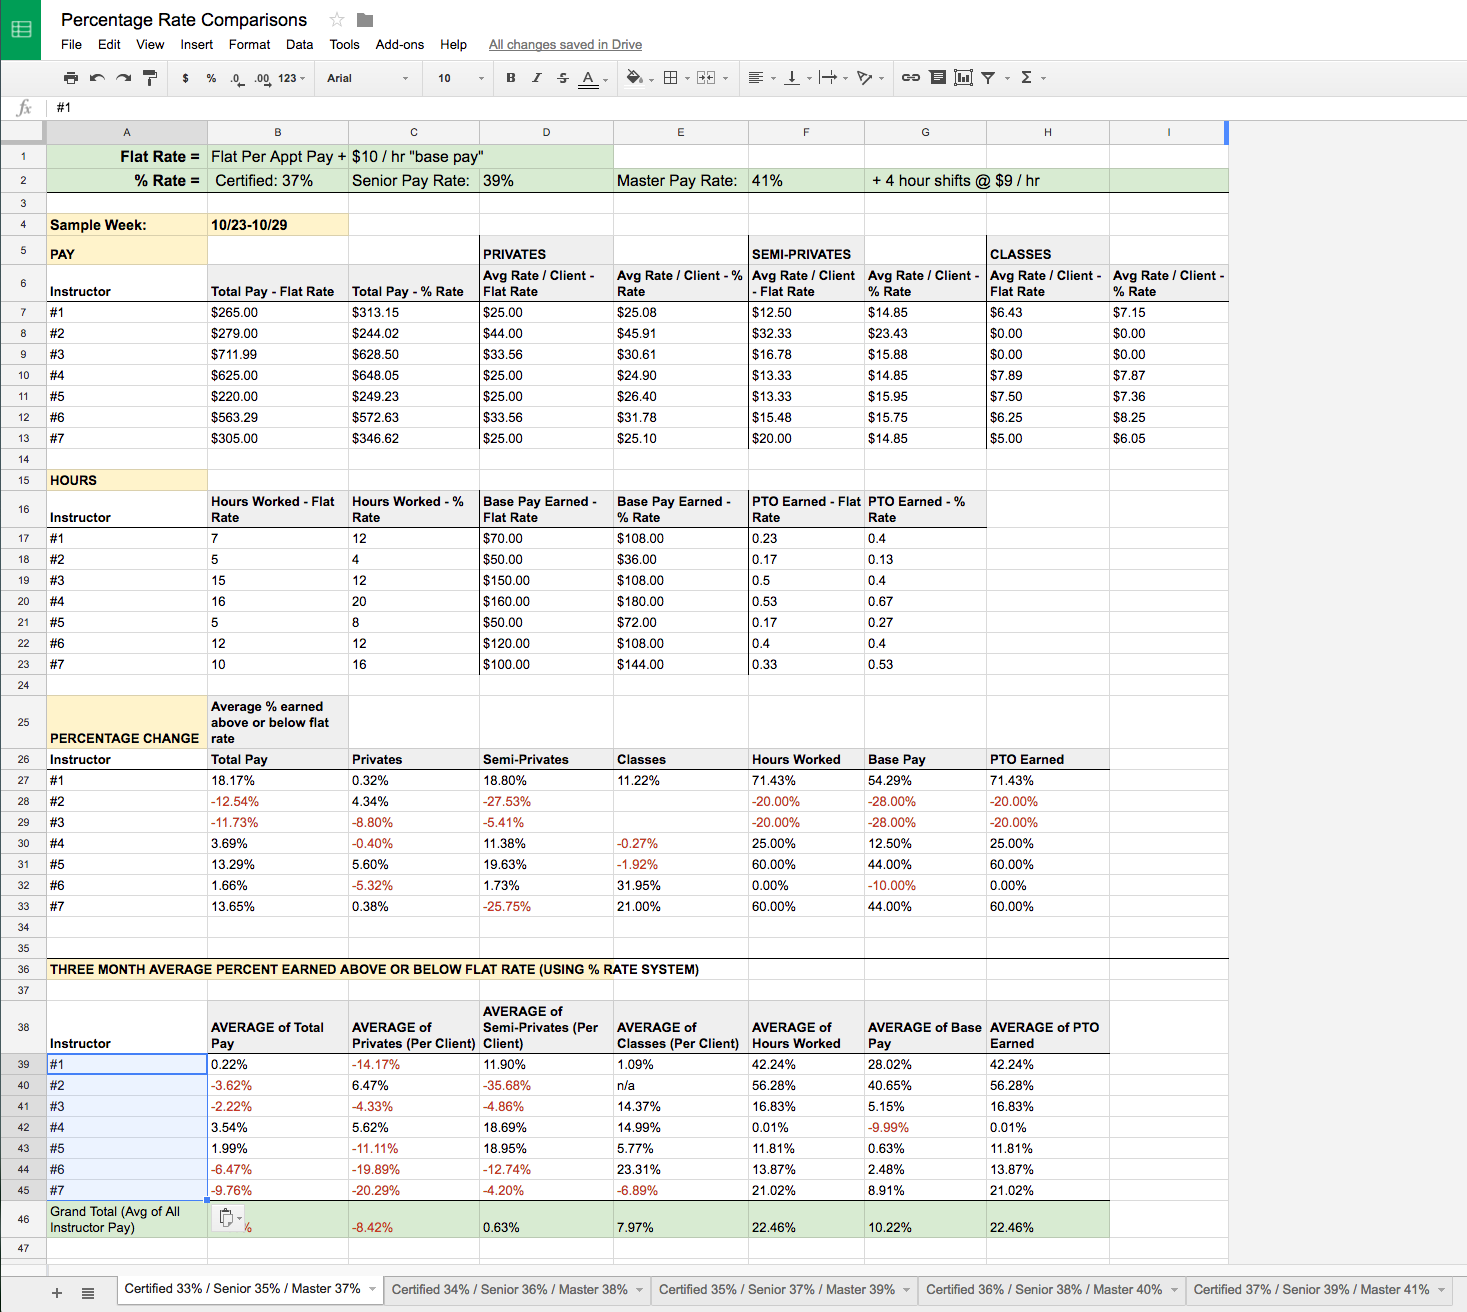Open Certified 36% tab dropdown arrow
Image resolution: width=1467 pixels, height=1312 pixels.
click(1174, 1290)
